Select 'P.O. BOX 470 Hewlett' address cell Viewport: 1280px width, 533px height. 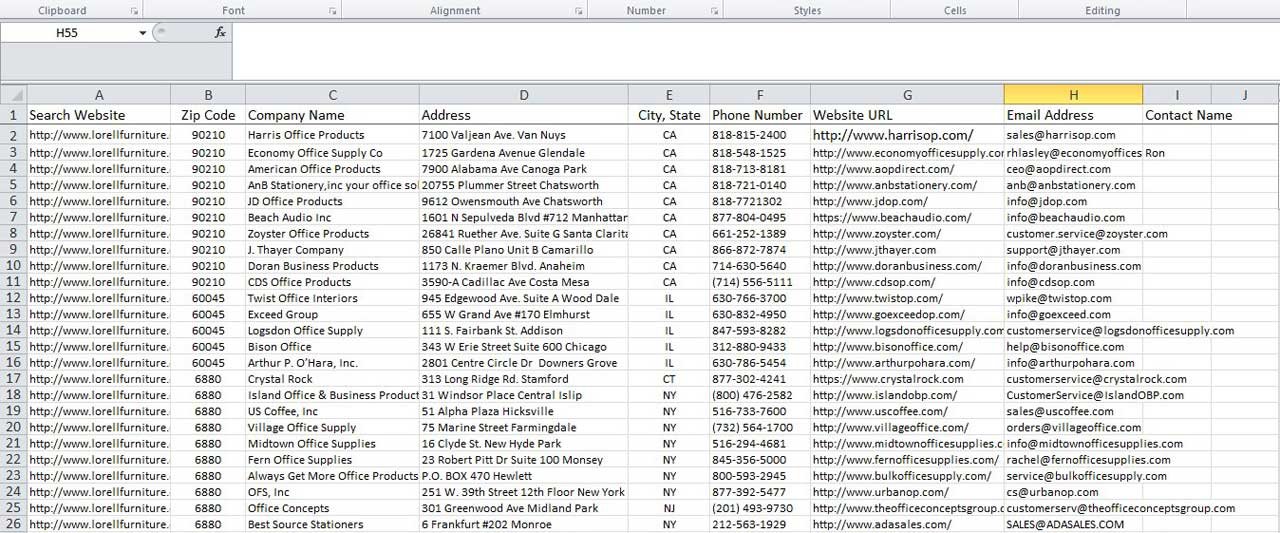pos(524,476)
